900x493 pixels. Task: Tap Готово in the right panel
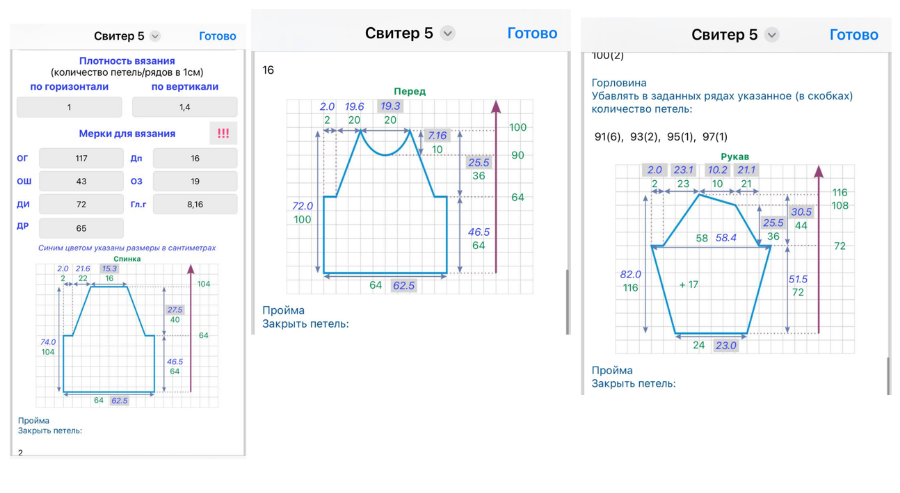[x=853, y=35]
